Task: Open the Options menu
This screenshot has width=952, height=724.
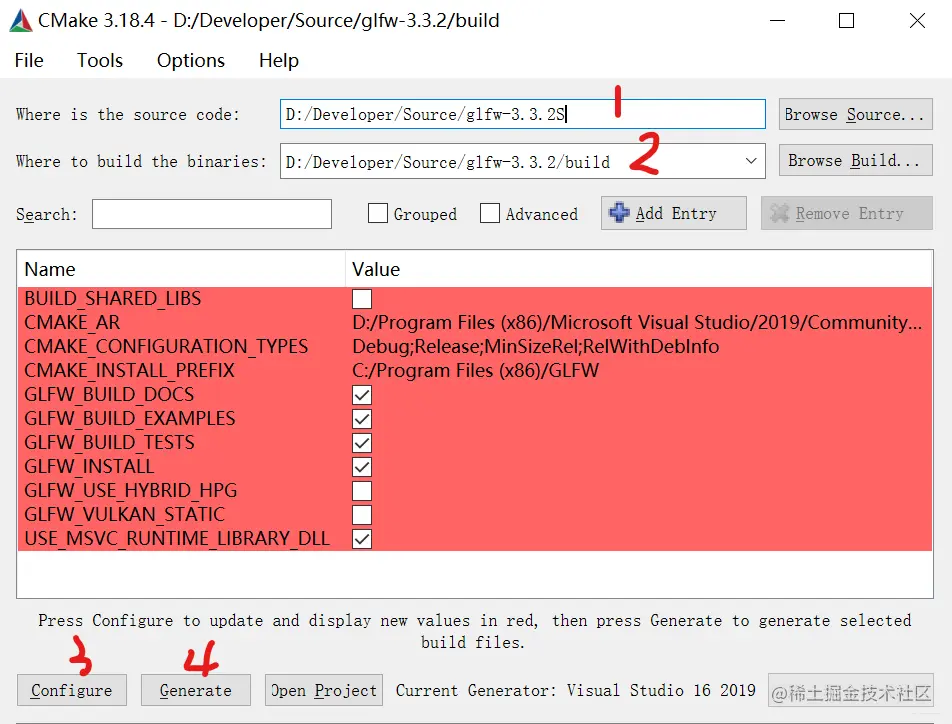Action: (x=191, y=60)
